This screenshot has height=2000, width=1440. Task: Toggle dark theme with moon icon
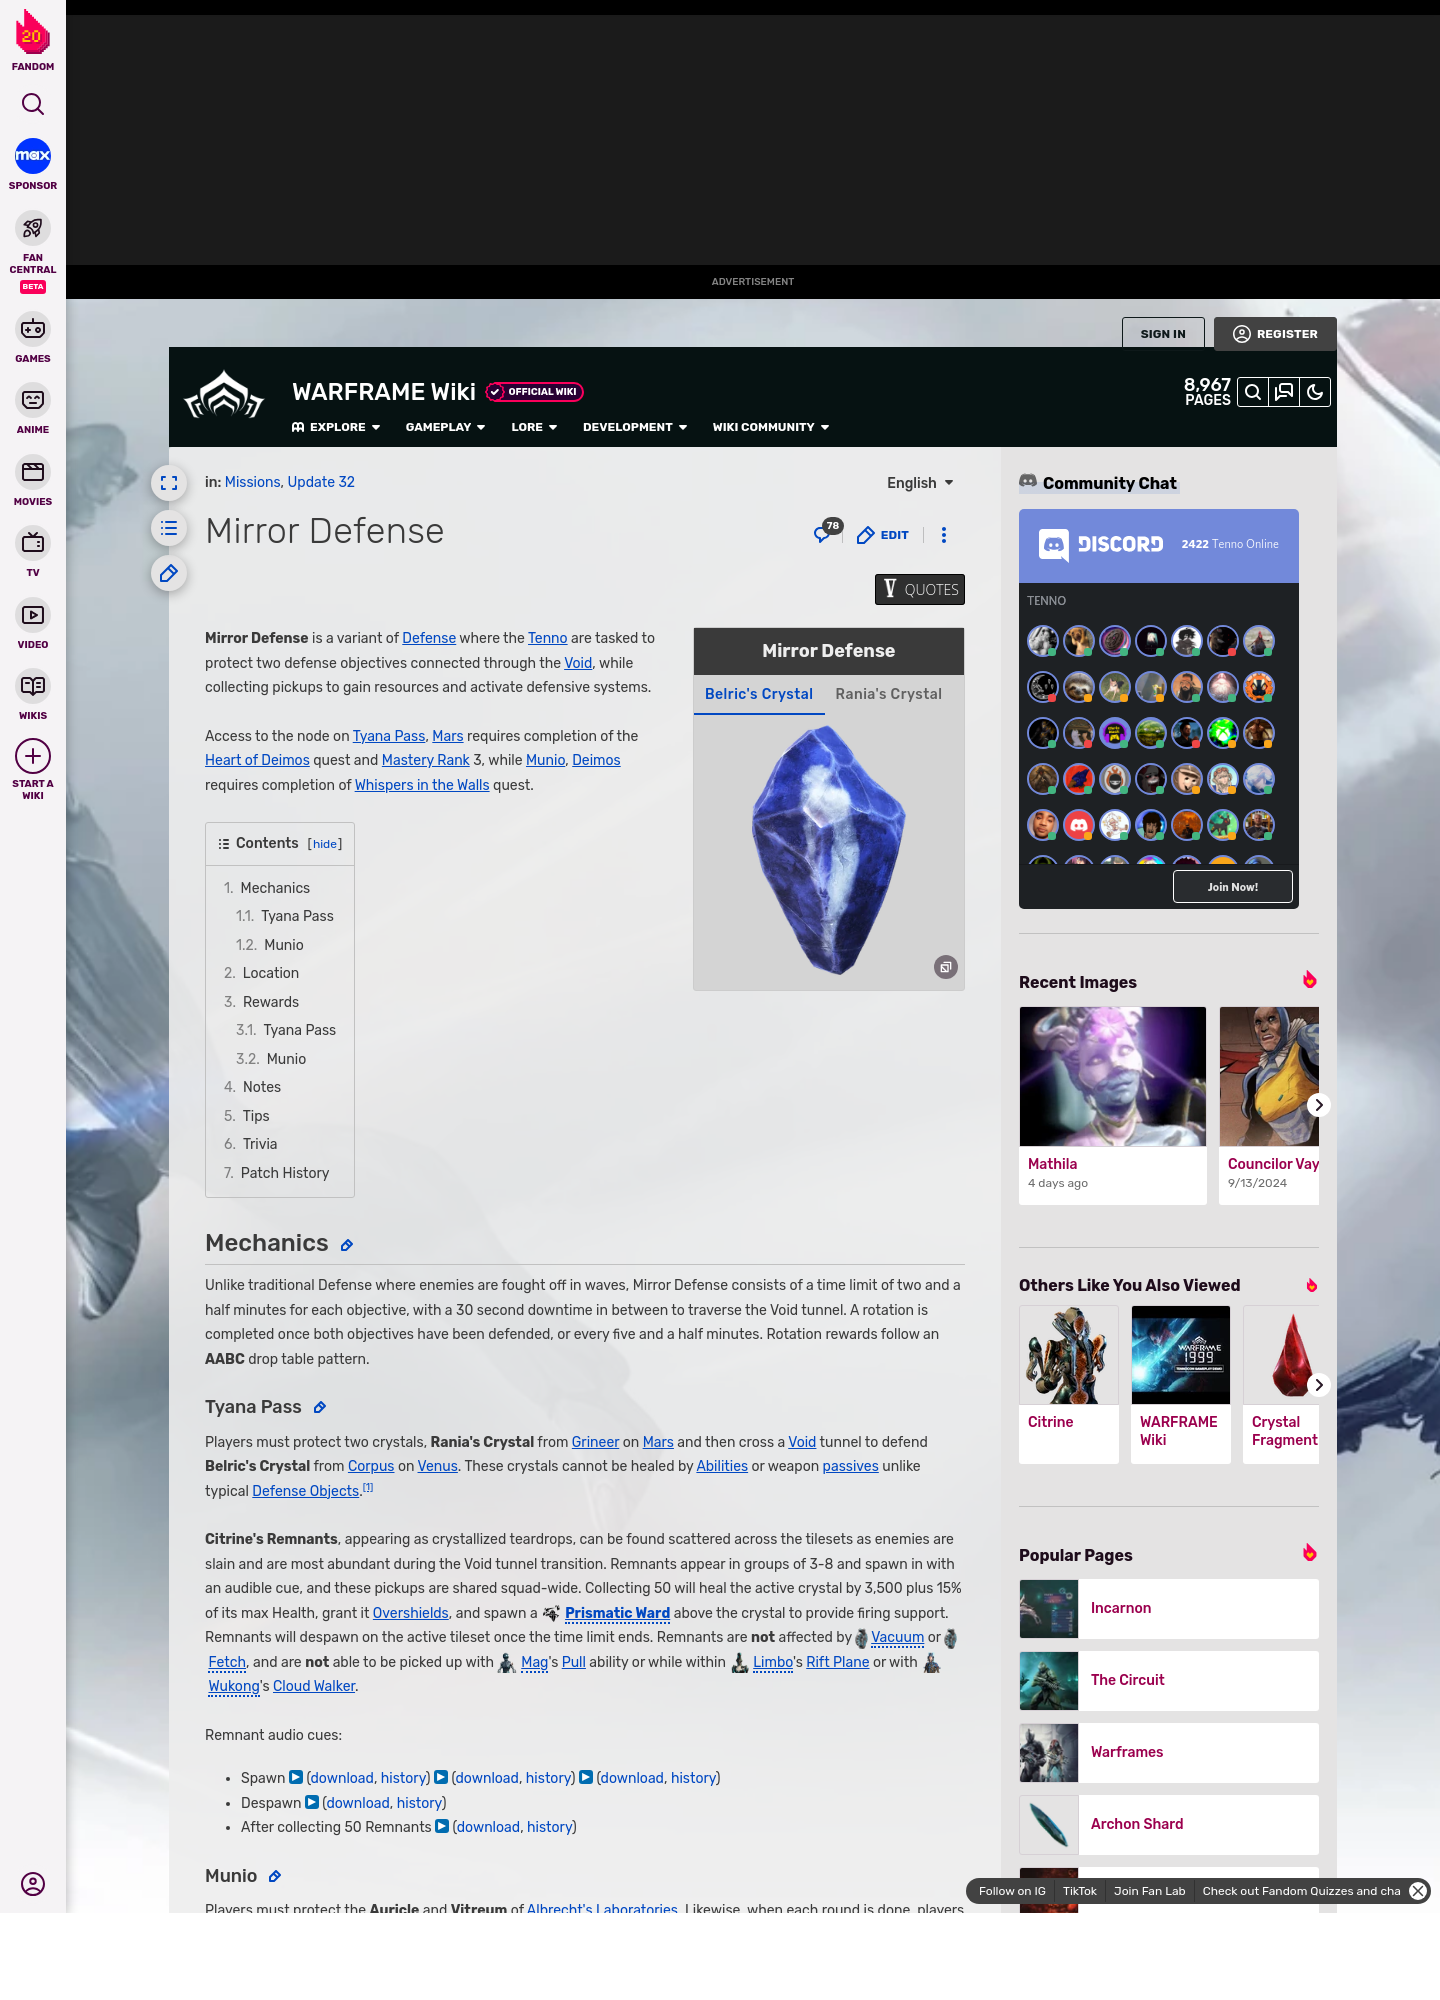coord(1315,392)
